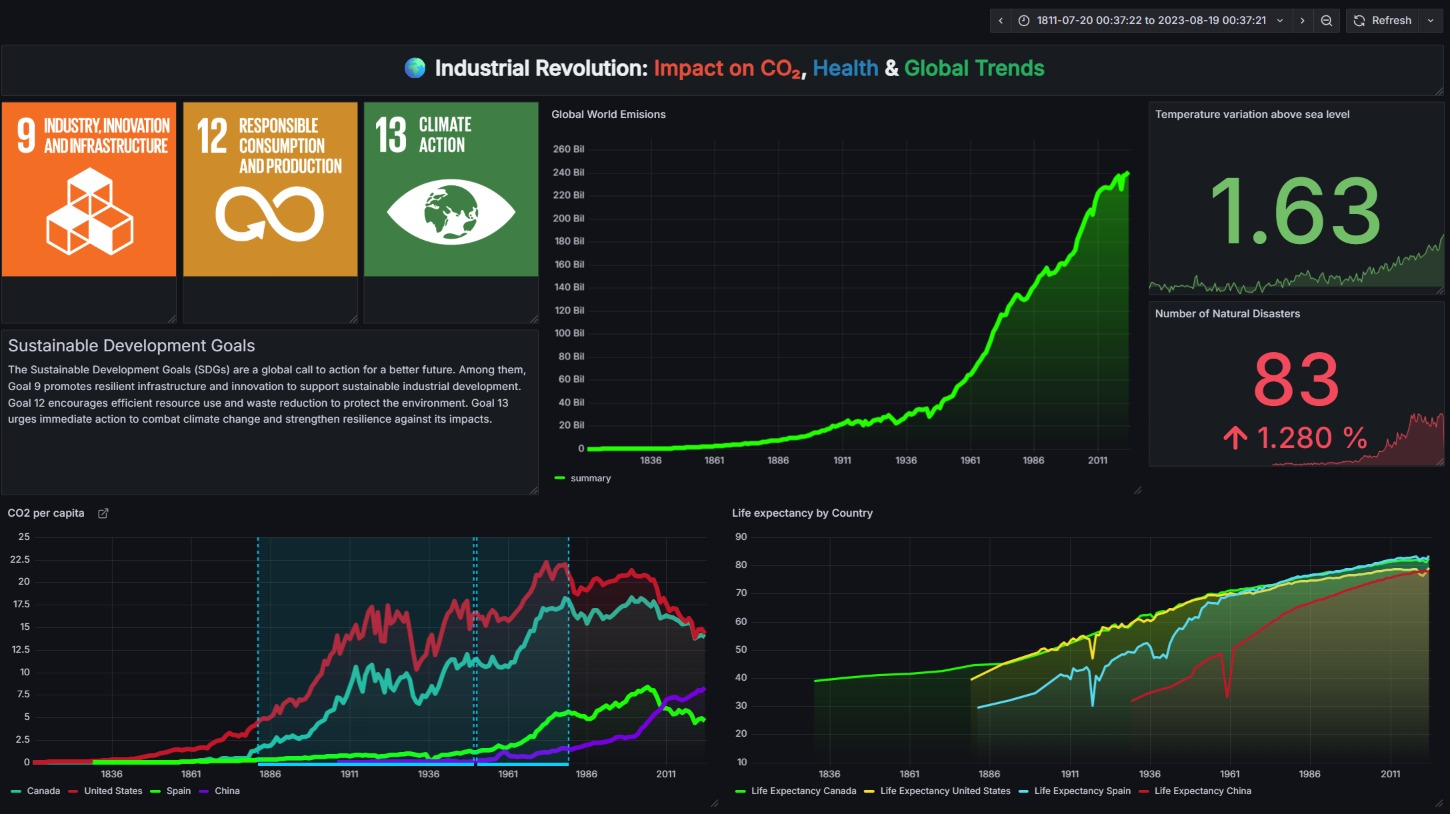Toggle Canada series in CO2 legend
The image size is (1450, 814).
[x=42, y=791]
